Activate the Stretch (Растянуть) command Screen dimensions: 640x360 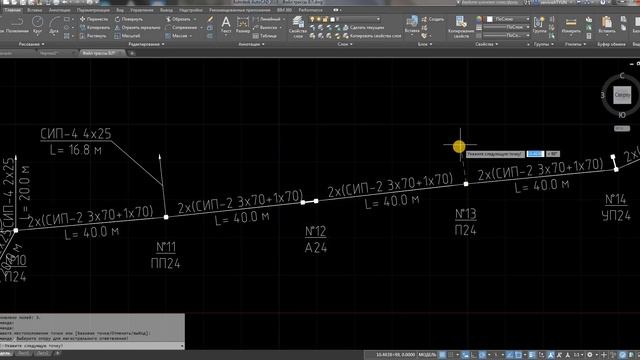click(x=93, y=36)
